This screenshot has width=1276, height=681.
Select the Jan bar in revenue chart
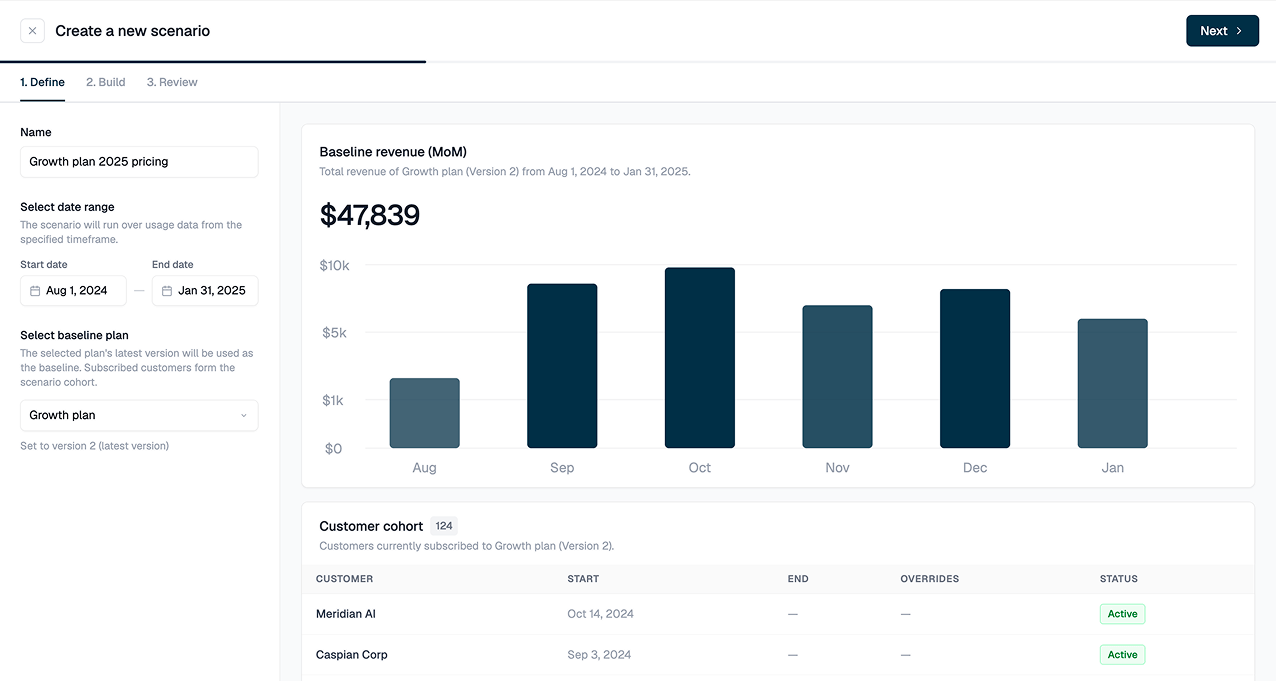(x=1113, y=384)
